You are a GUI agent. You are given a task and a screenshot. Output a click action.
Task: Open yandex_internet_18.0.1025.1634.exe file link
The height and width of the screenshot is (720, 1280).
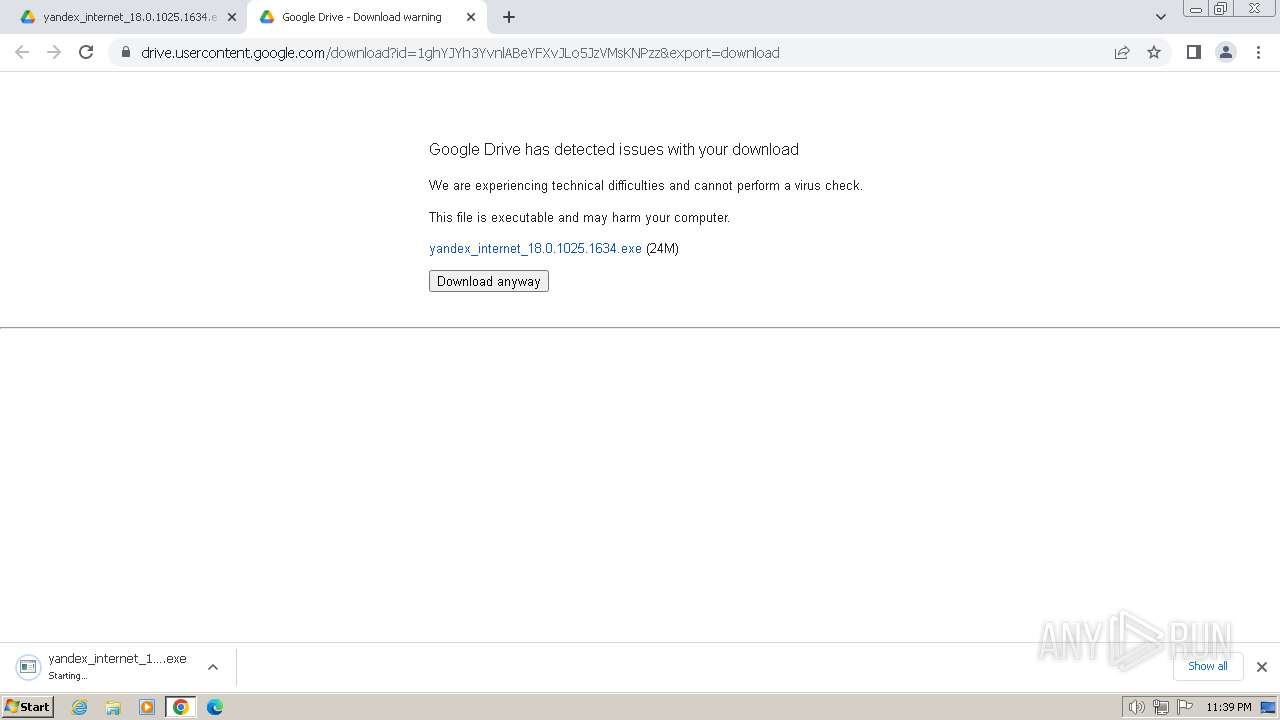(x=535, y=248)
